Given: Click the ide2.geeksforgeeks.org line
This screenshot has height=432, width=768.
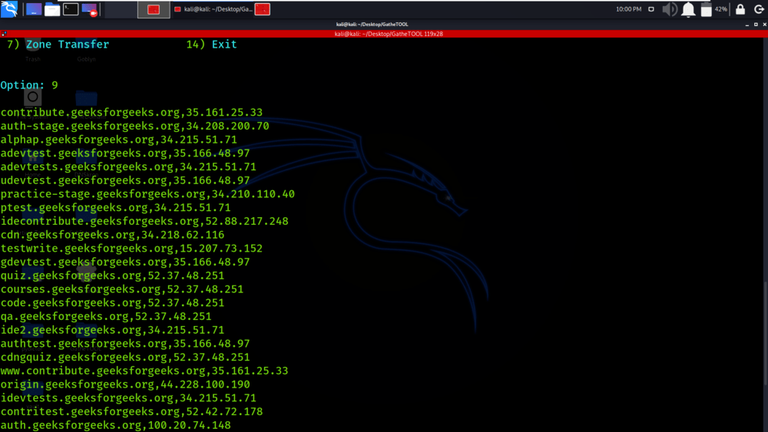Looking at the screenshot, I should (112, 330).
